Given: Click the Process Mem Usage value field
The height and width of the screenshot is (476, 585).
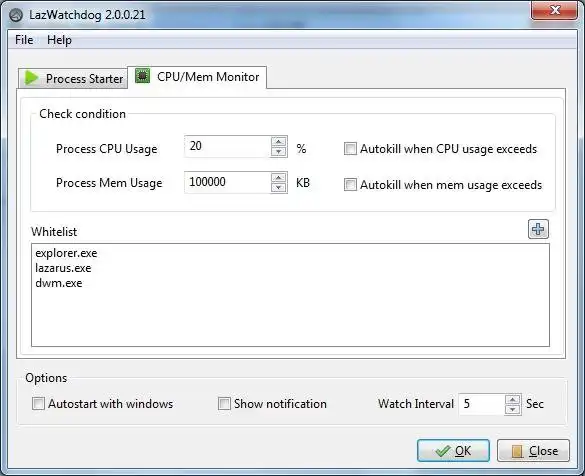Looking at the screenshot, I should [x=228, y=182].
